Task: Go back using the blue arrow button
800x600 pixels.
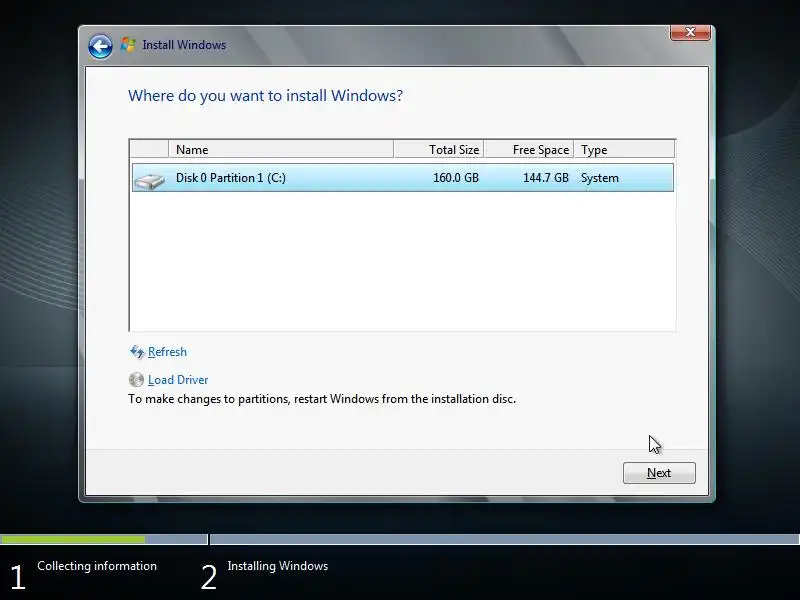Action: coord(100,47)
